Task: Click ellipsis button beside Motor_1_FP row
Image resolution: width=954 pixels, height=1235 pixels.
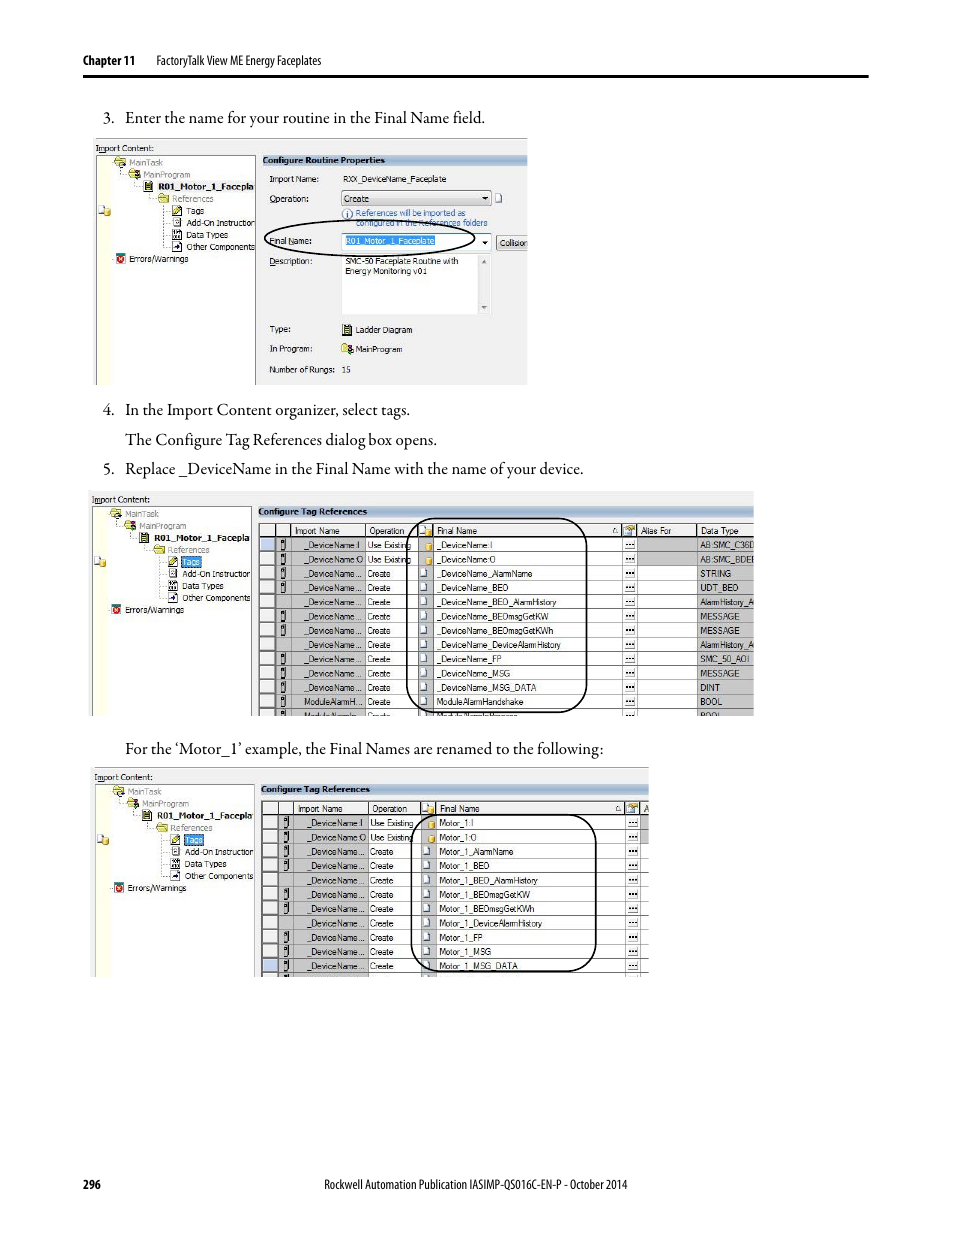Action: click(632, 938)
